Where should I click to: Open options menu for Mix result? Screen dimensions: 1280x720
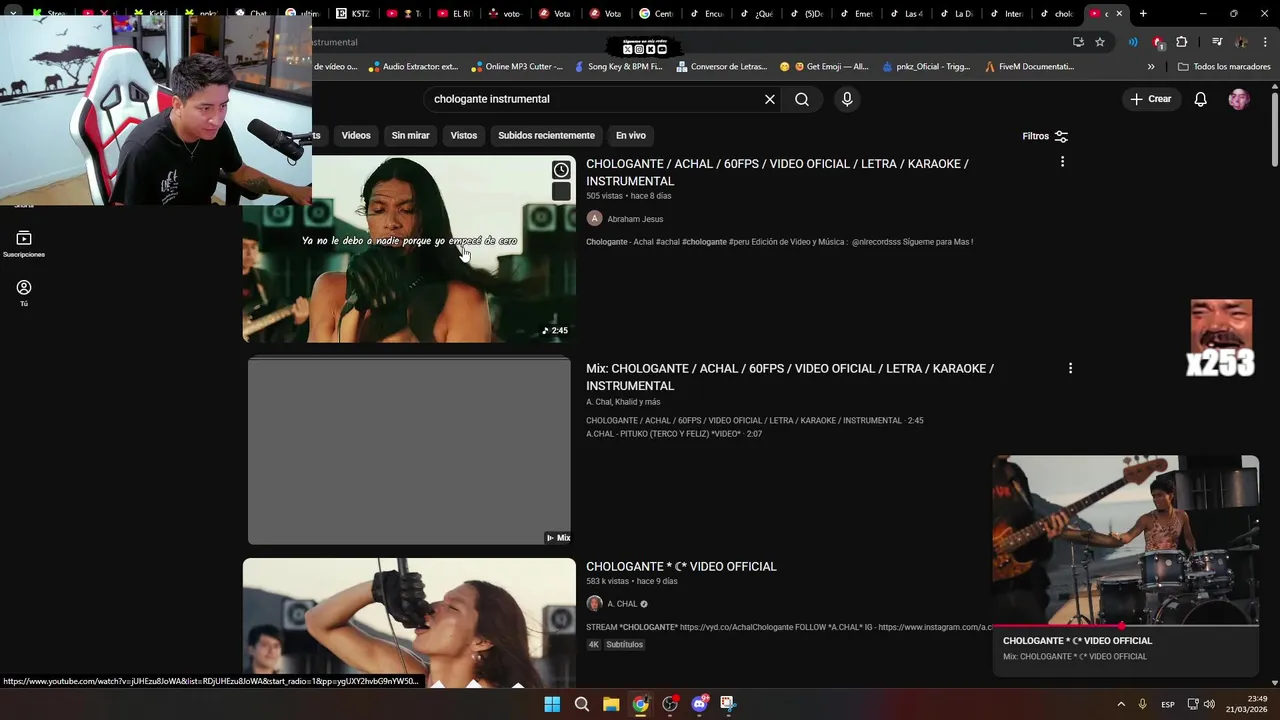(x=1070, y=368)
